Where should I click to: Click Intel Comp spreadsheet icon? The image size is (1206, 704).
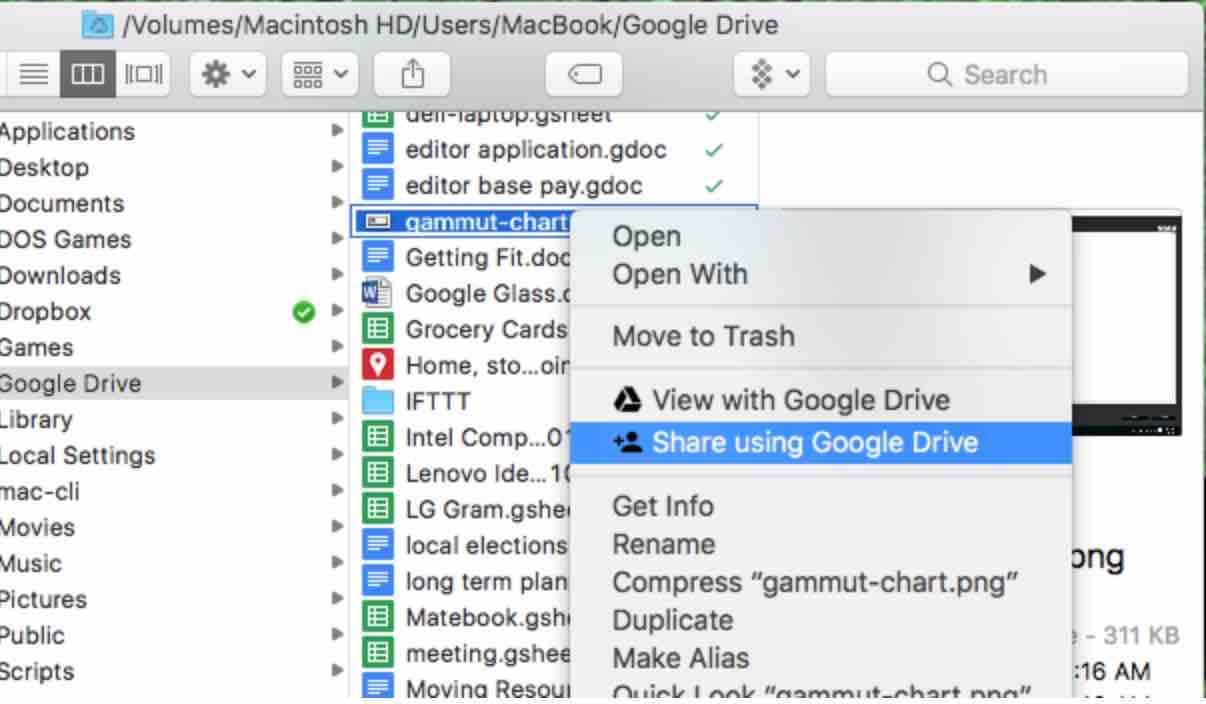point(377,437)
